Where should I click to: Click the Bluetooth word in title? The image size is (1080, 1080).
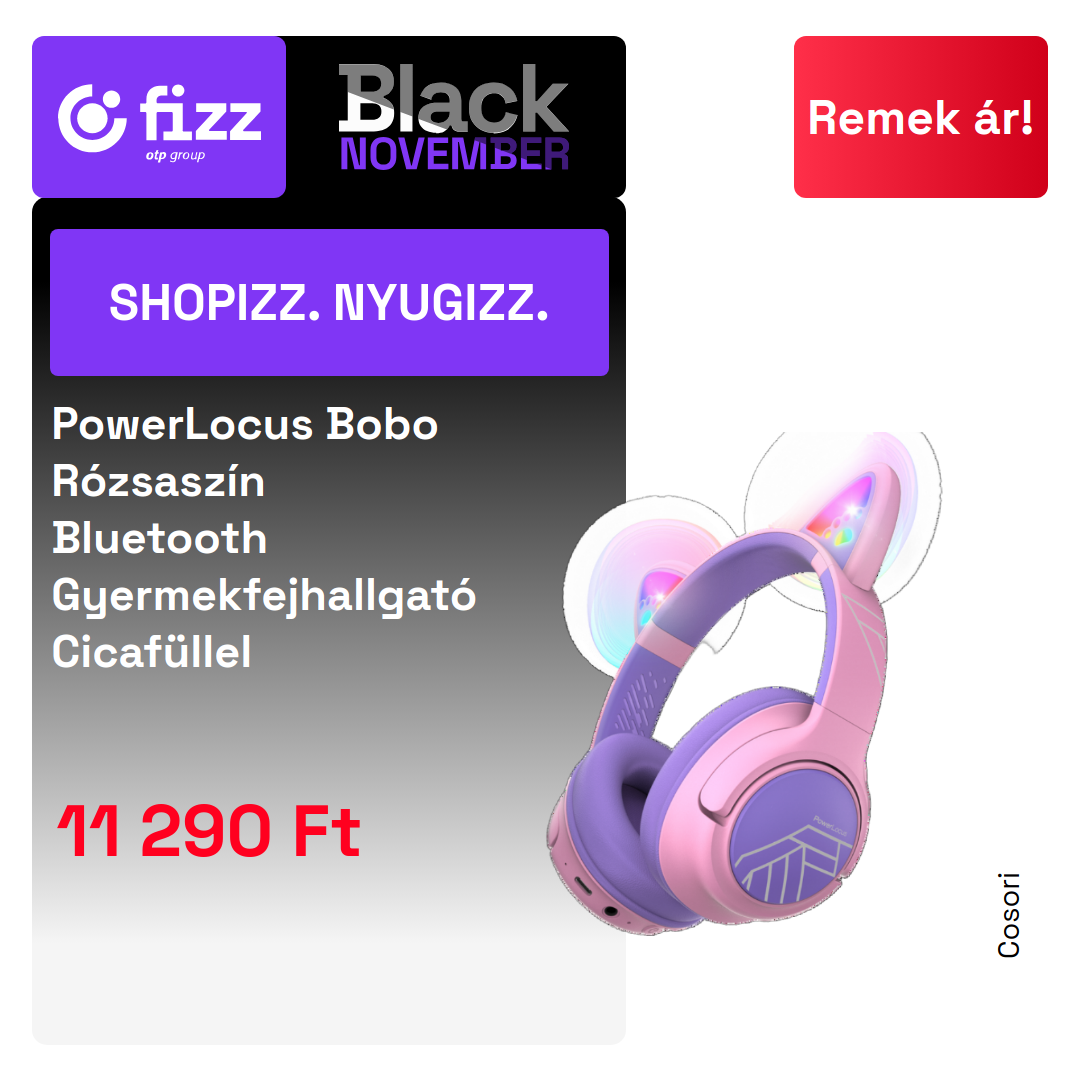(x=160, y=538)
